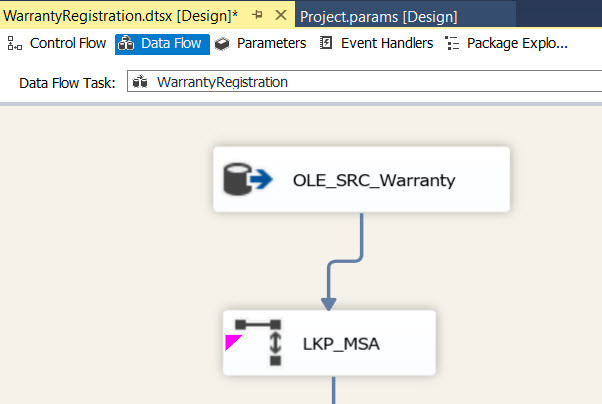Viewport: 602px width, 404px height.
Task: Select the LKP_MSA lookup component
Action: [340, 343]
